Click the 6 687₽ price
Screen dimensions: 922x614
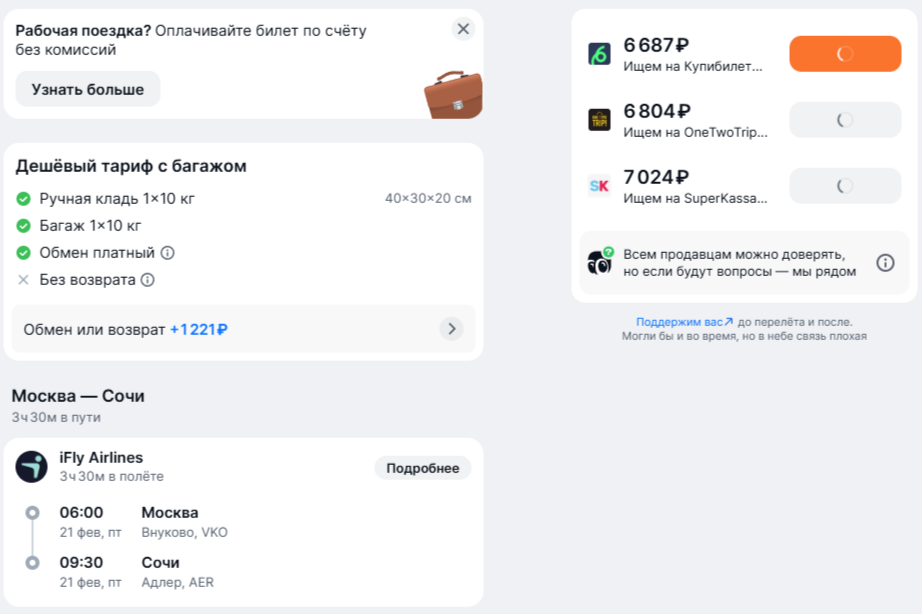pos(656,45)
